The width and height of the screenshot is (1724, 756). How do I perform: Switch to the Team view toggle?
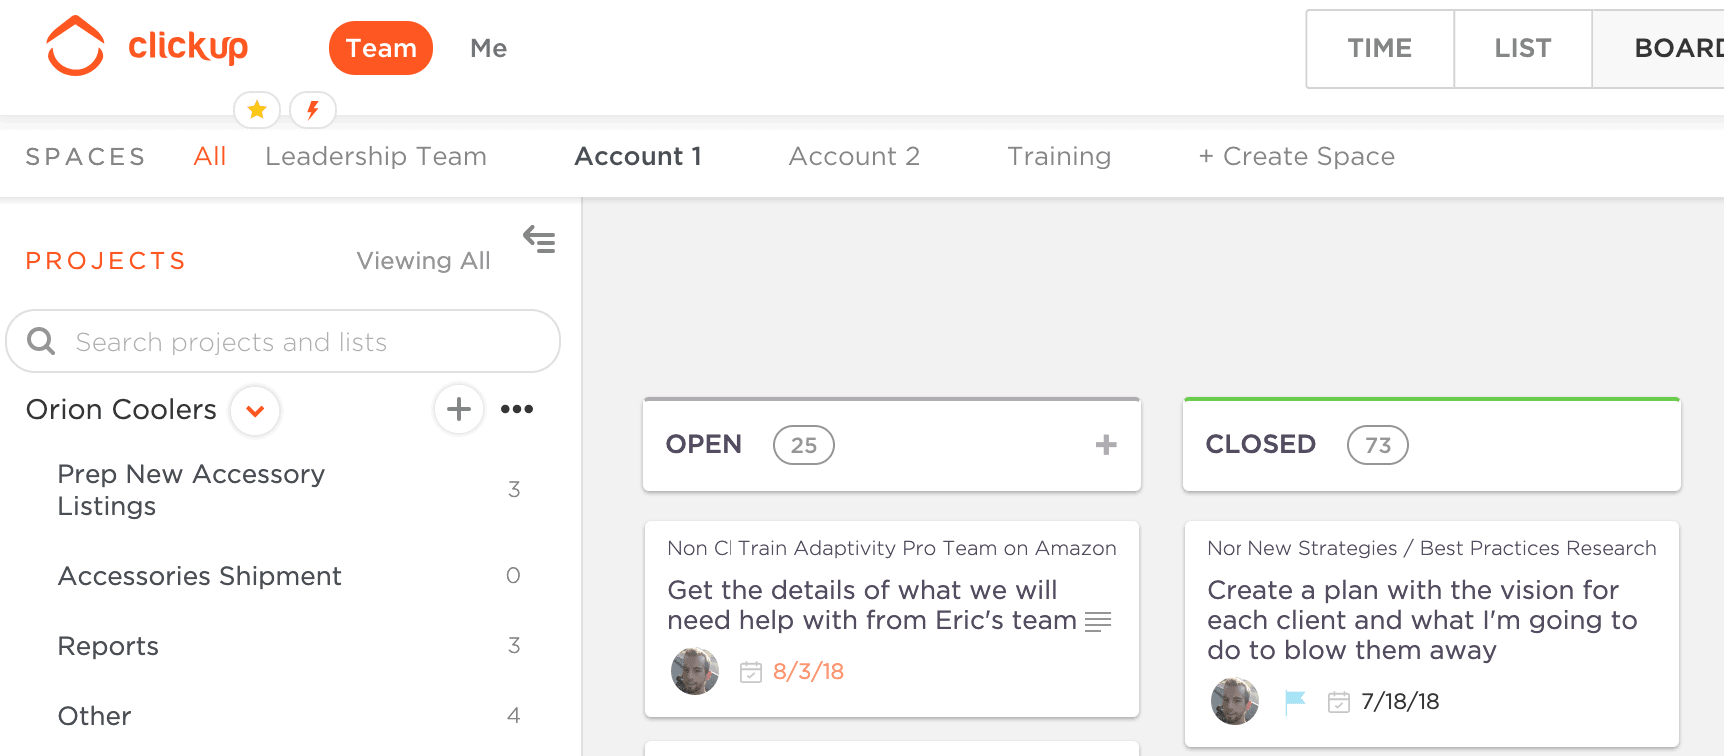[x=380, y=48]
